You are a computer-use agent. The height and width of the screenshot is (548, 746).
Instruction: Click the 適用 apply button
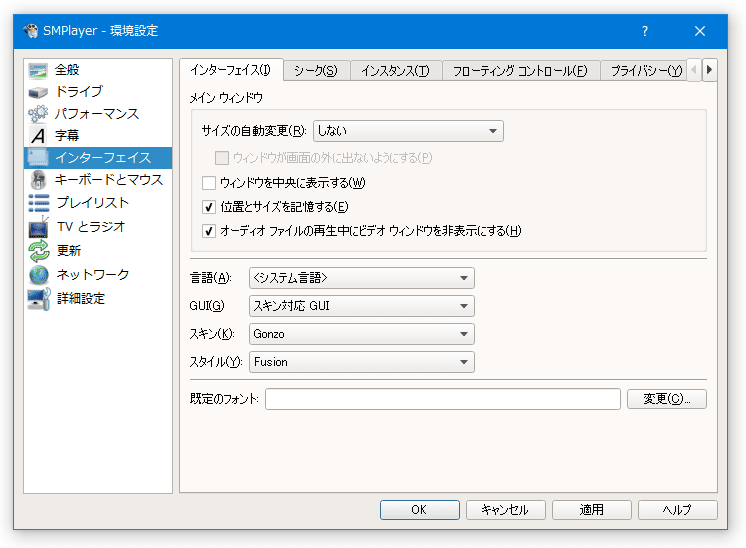coord(591,510)
